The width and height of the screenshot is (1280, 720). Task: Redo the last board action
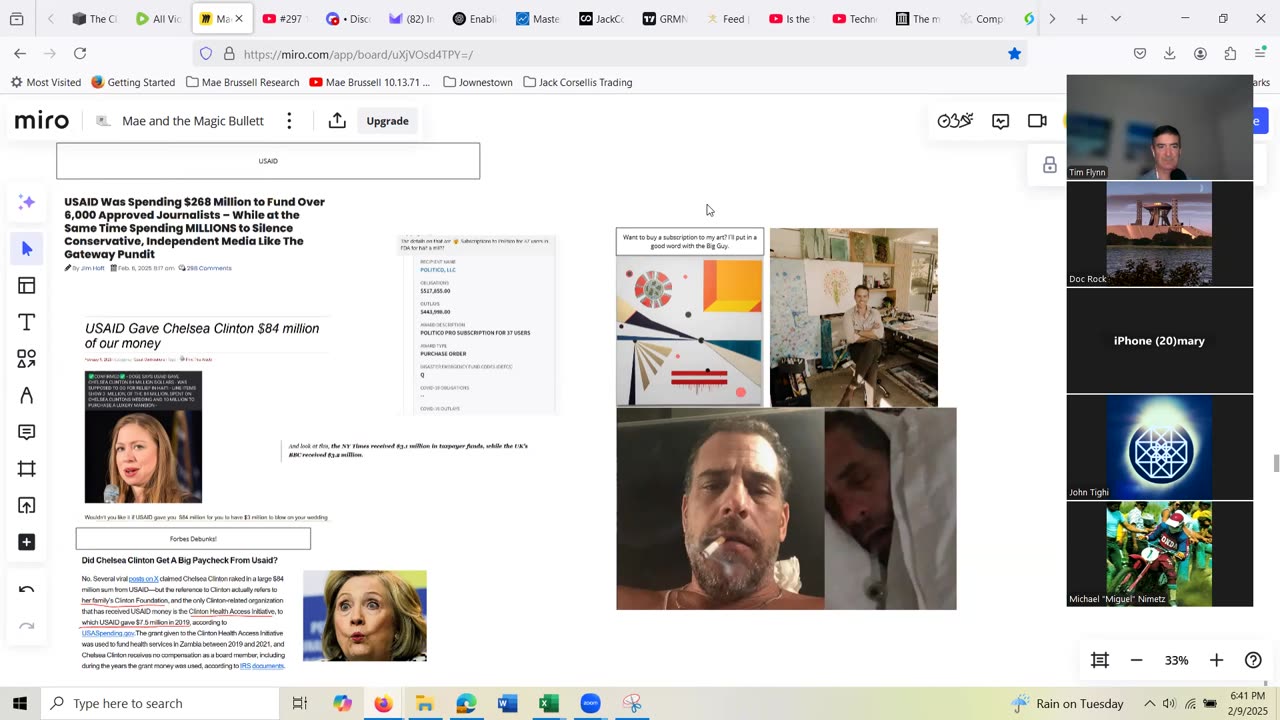pyautogui.click(x=27, y=626)
